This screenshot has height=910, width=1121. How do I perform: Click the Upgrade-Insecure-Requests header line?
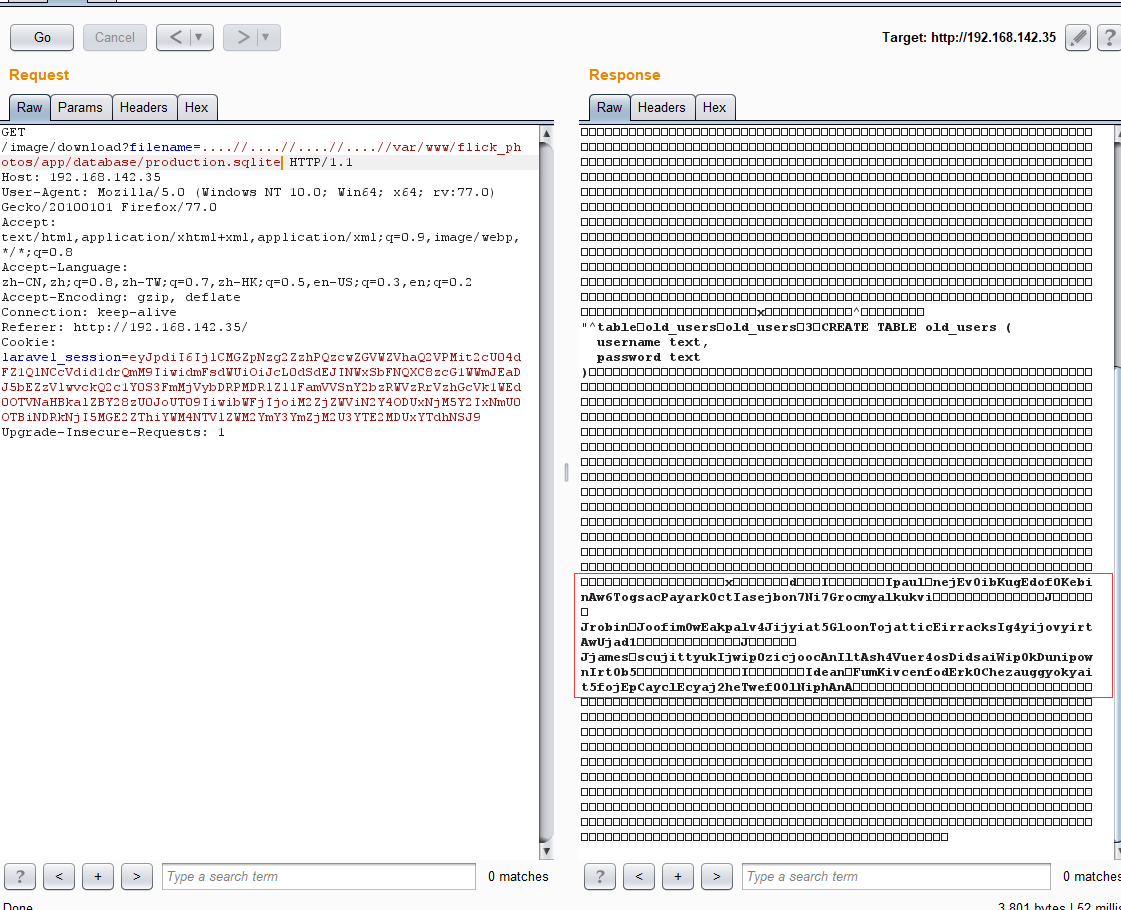coord(113,432)
